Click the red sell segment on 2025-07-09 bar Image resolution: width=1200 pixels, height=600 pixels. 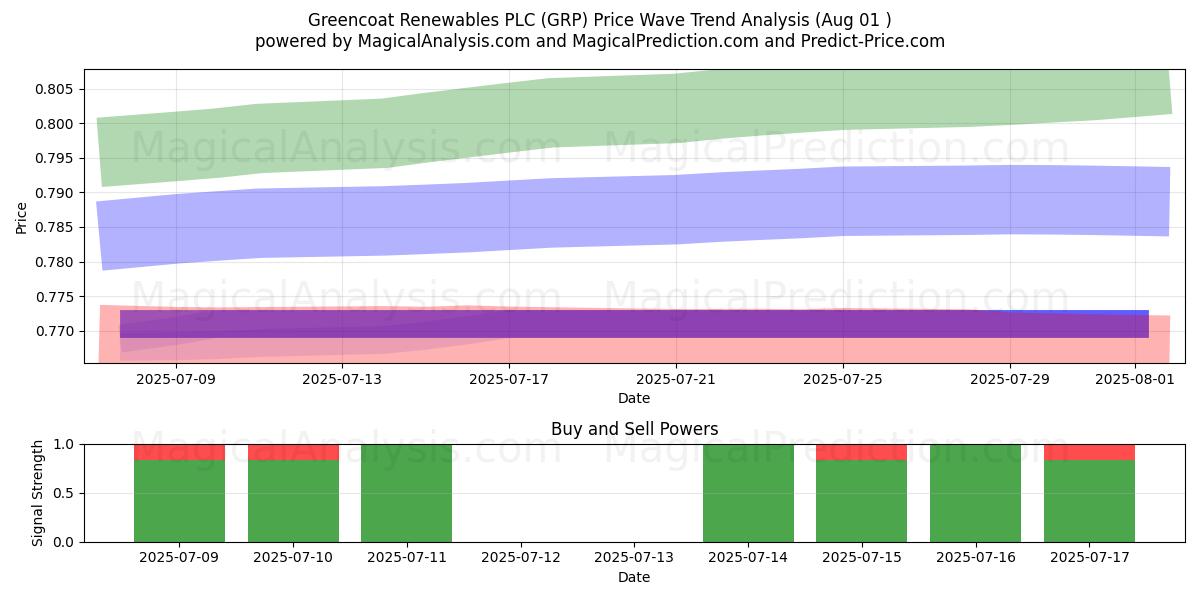click(179, 452)
